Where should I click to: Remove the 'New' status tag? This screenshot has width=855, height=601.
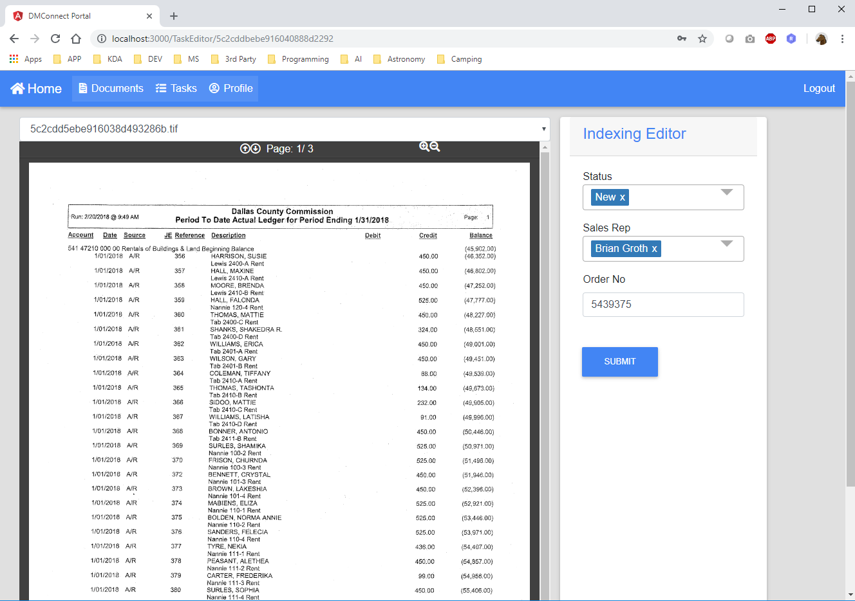[x=622, y=198]
